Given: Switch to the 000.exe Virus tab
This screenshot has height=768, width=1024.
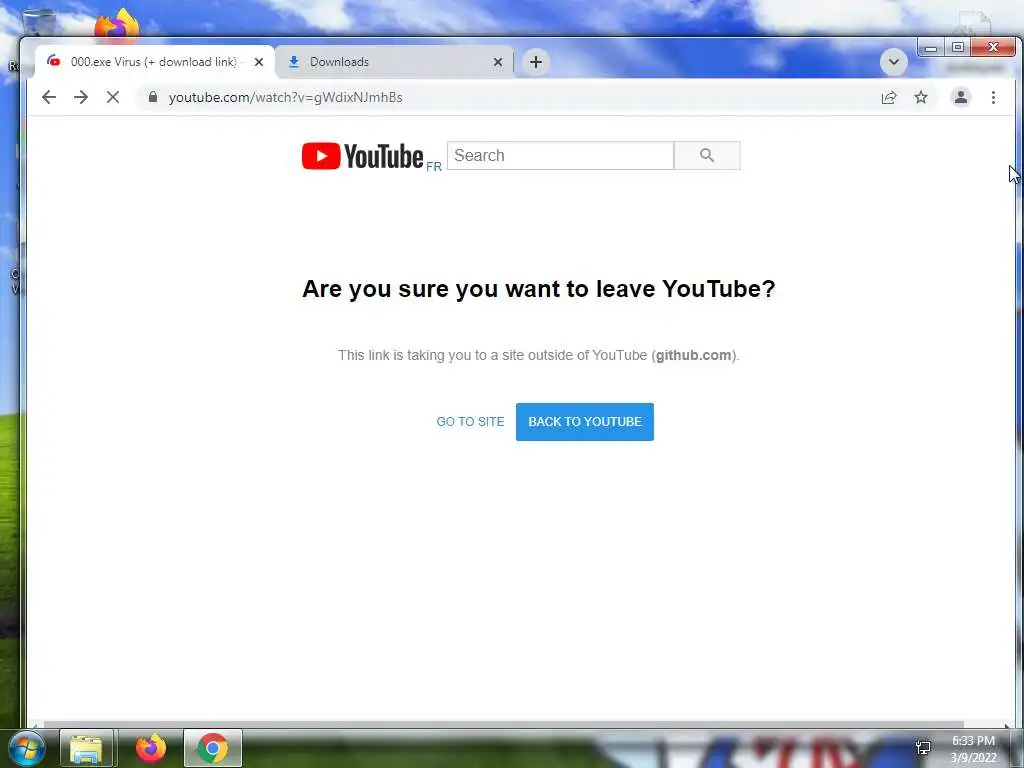Looking at the screenshot, I should click(x=154, y=62).
